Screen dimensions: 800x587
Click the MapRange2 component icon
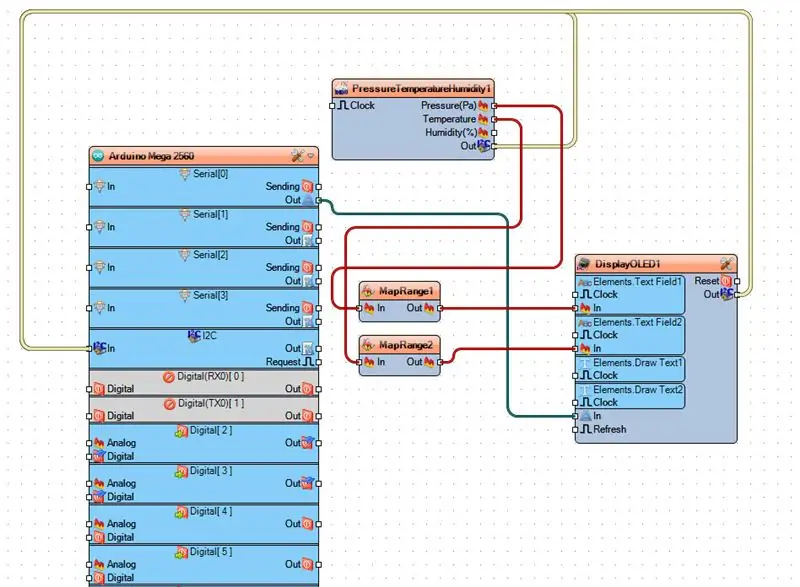(x=367, y=346)
